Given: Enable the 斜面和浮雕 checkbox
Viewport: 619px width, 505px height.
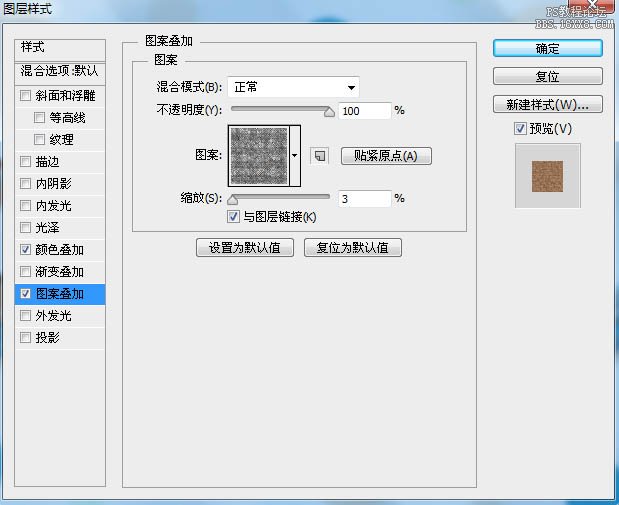Looking at the screenshot, I should [x=25, y=96].
